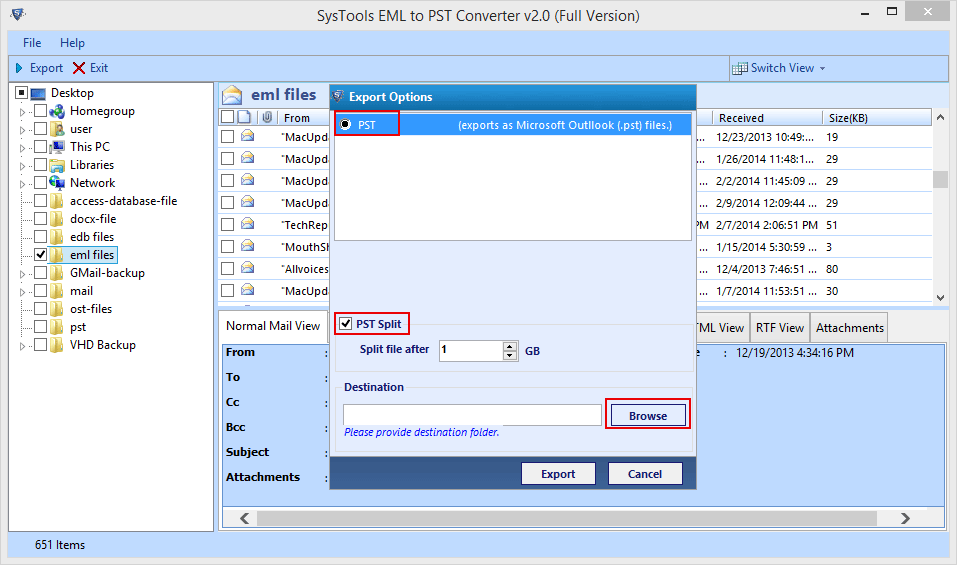Click the docx-file folder icon

(x=57, y=218)
